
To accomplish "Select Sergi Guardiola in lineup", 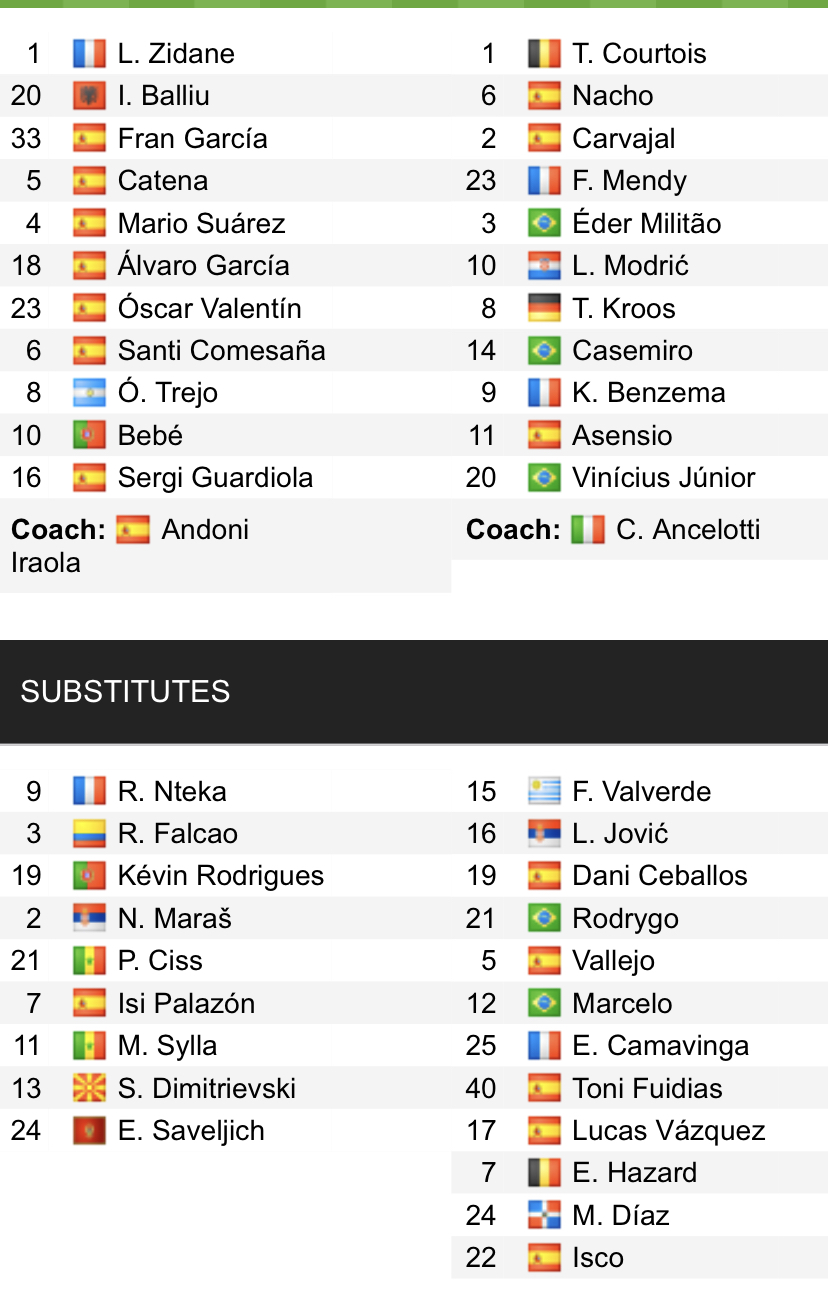I will tap(215, 478).
